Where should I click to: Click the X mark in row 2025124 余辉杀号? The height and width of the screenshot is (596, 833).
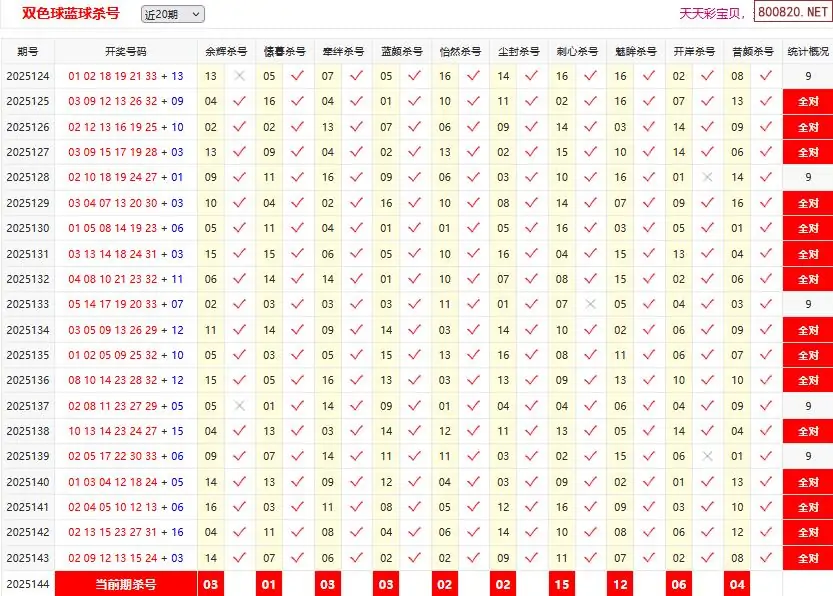239,76
